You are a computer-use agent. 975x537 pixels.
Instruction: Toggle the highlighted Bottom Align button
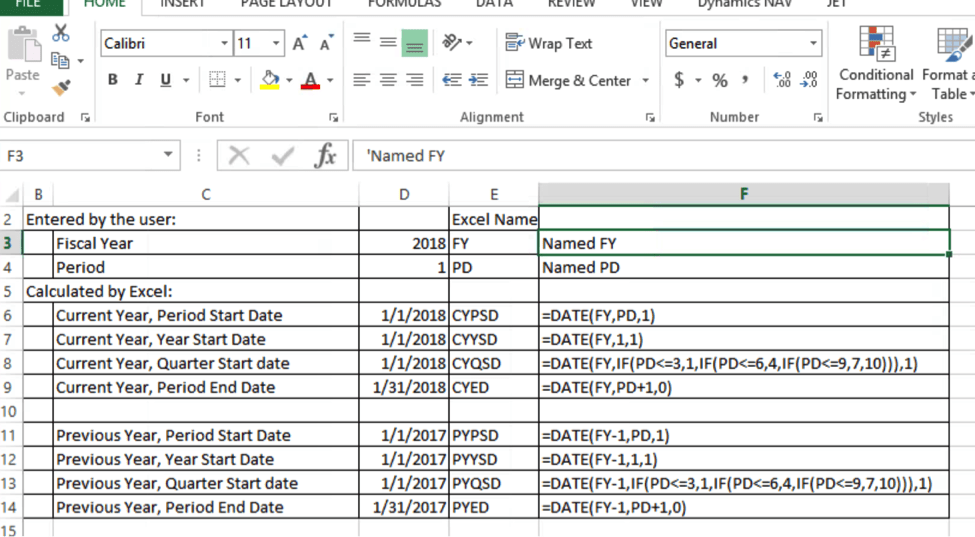414,44
